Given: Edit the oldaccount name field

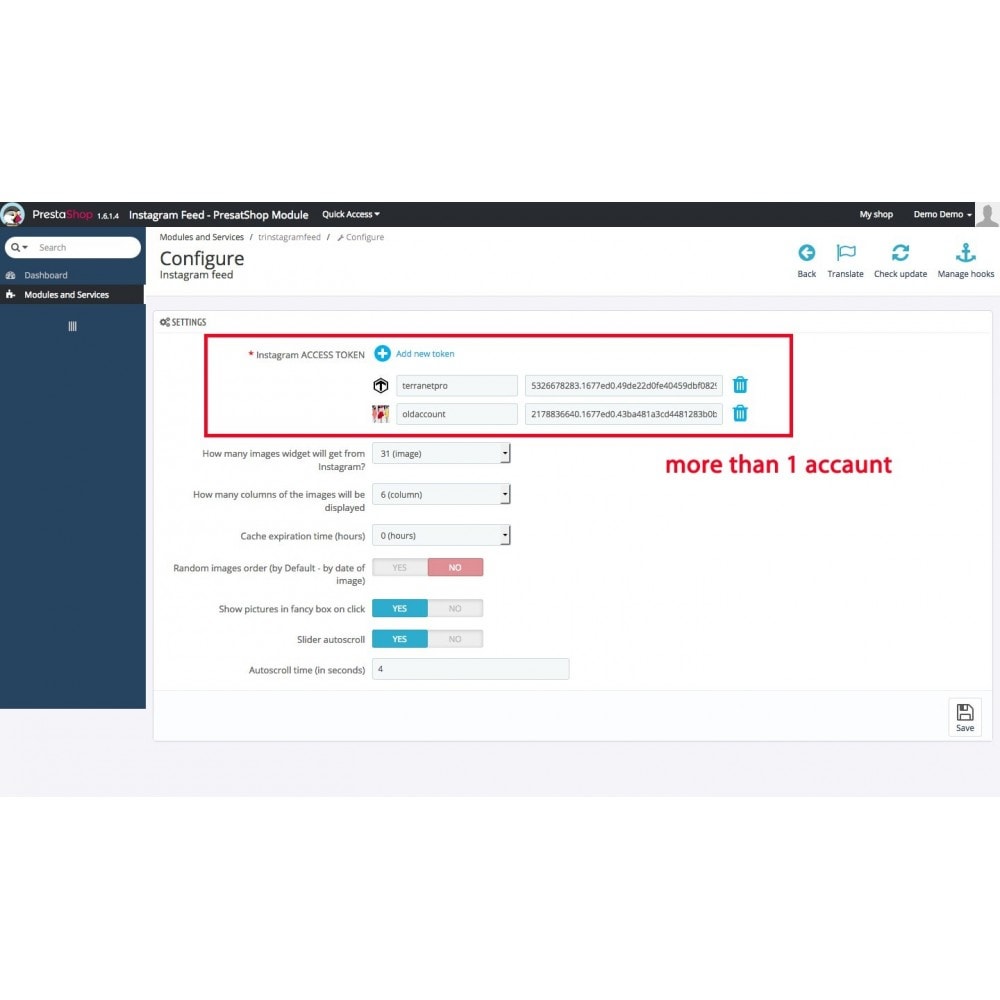Looking at the screenshot, I should click(457, 414).
